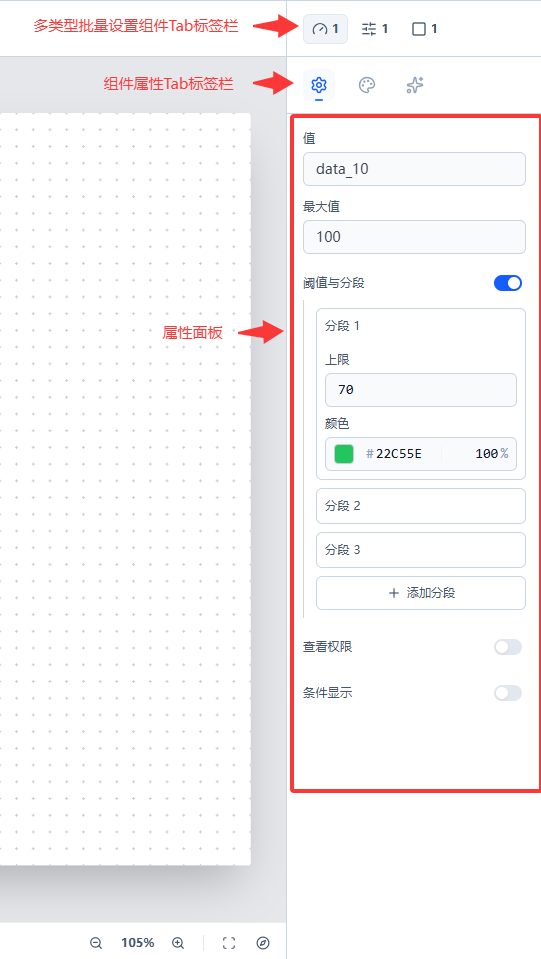Click the compass navigation icon

click(x=263, y=942)
